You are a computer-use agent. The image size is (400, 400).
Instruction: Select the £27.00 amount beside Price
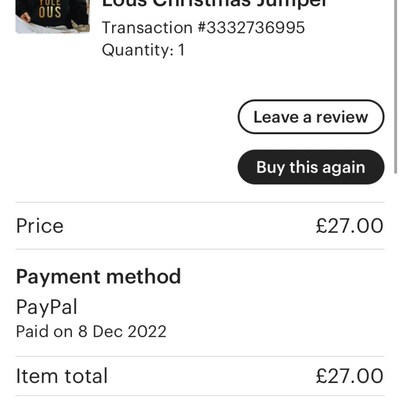click(350, 226)
